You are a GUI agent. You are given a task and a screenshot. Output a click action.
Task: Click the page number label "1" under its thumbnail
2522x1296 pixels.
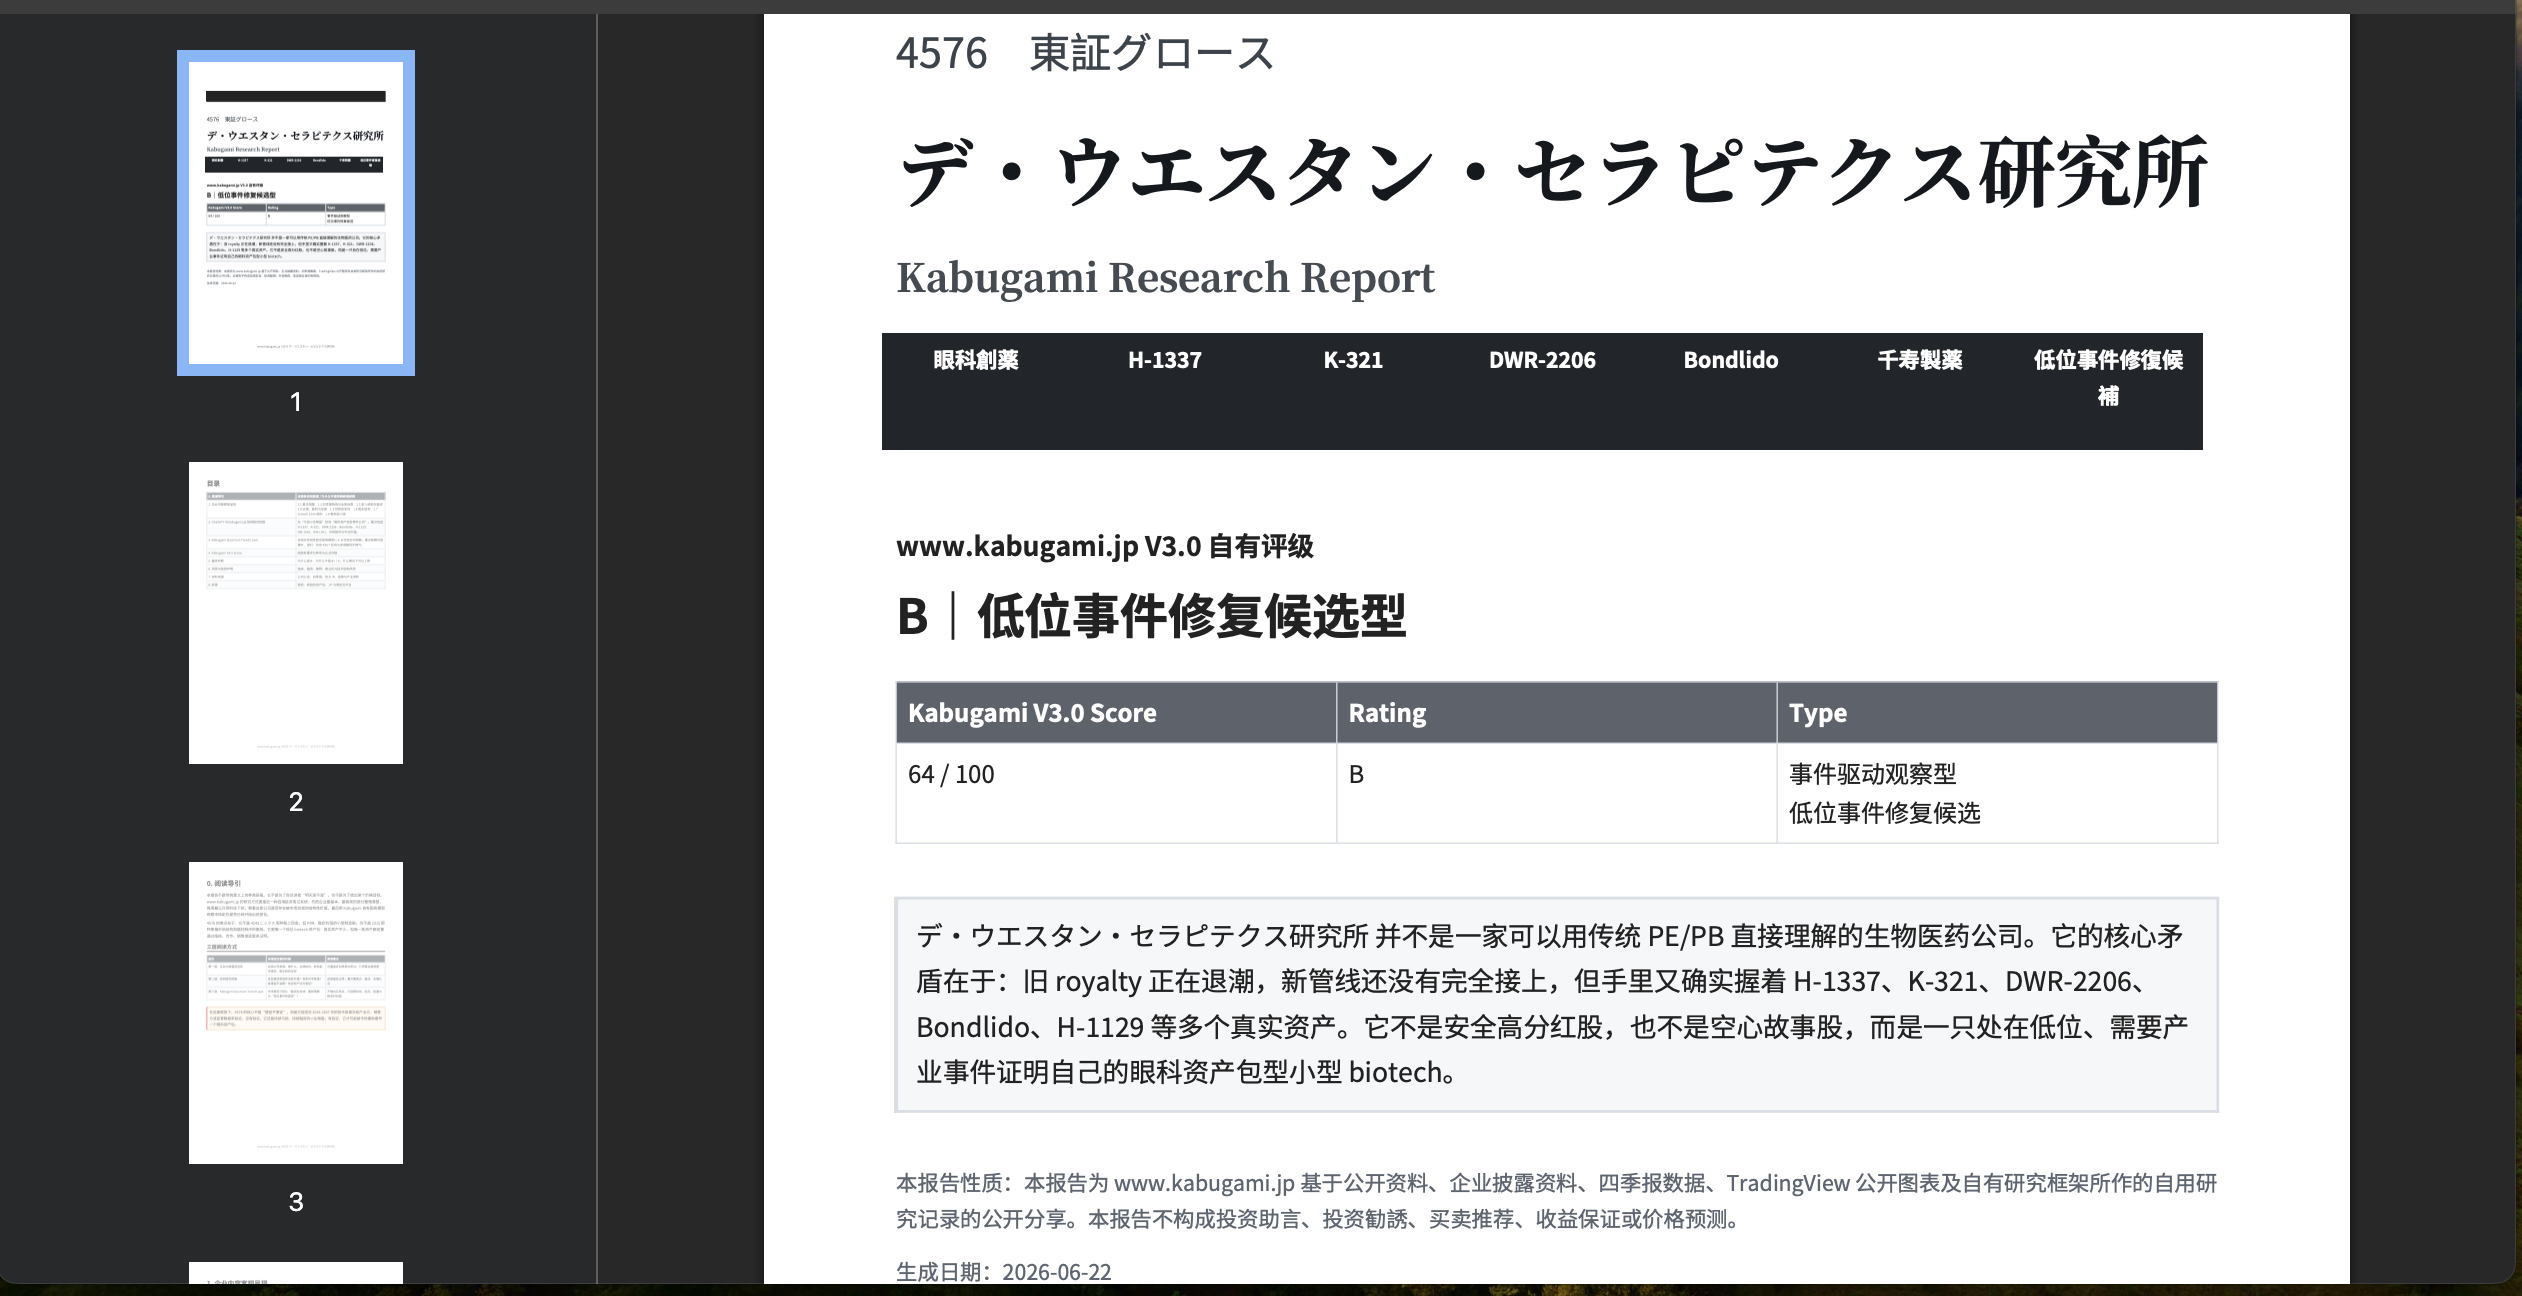(x=296, y=402)
